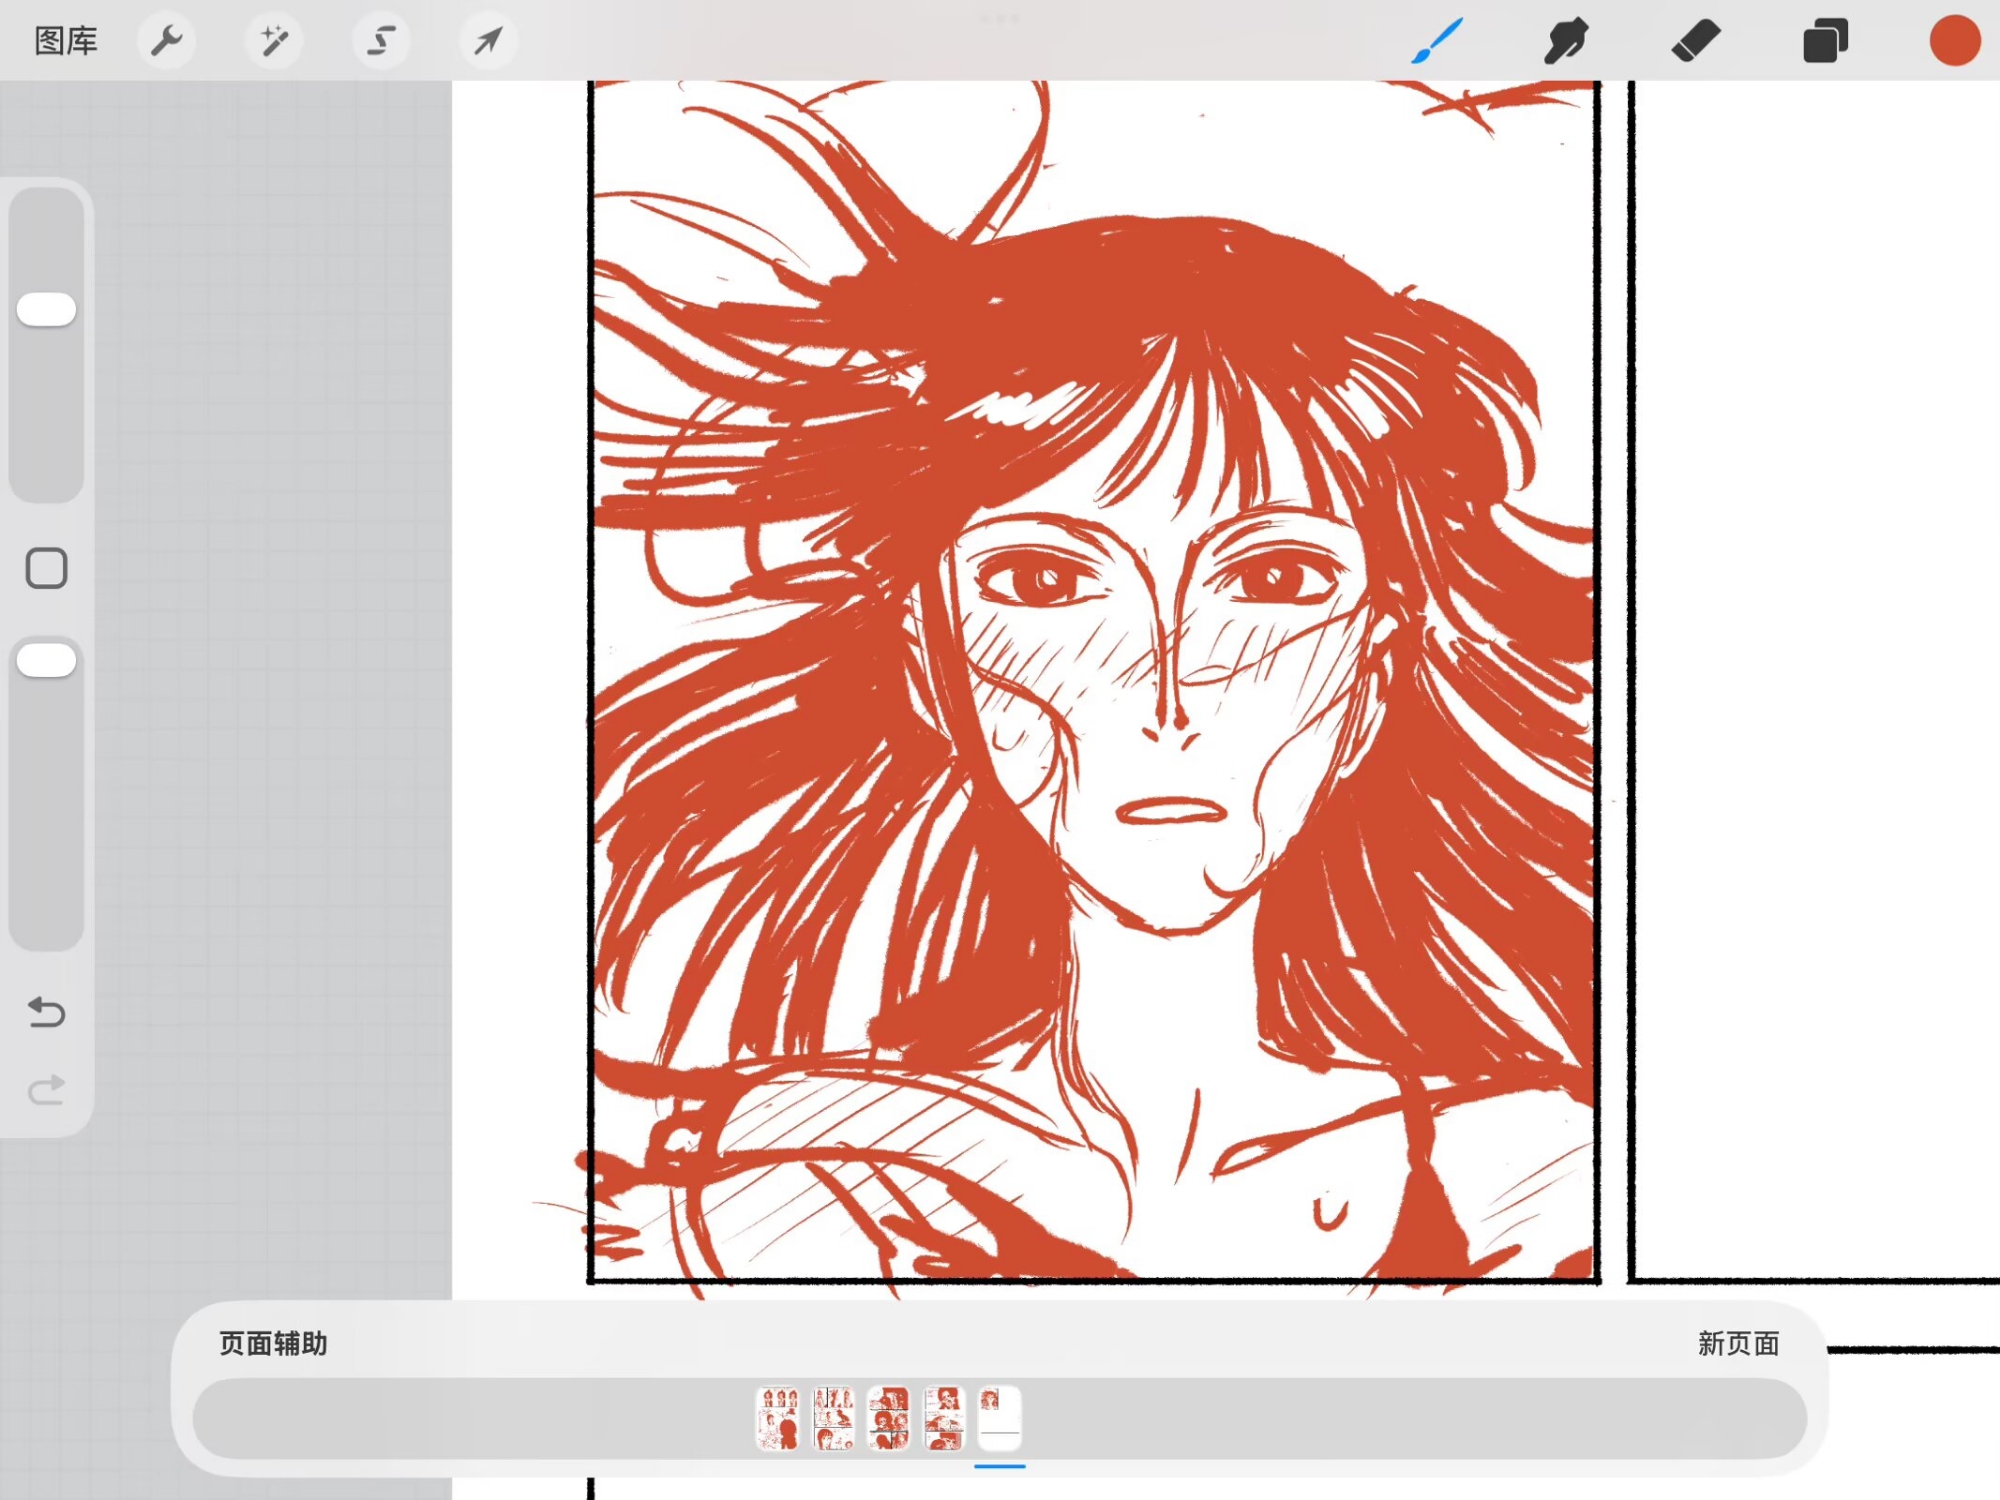Select the Brush paint tool

1437,41
